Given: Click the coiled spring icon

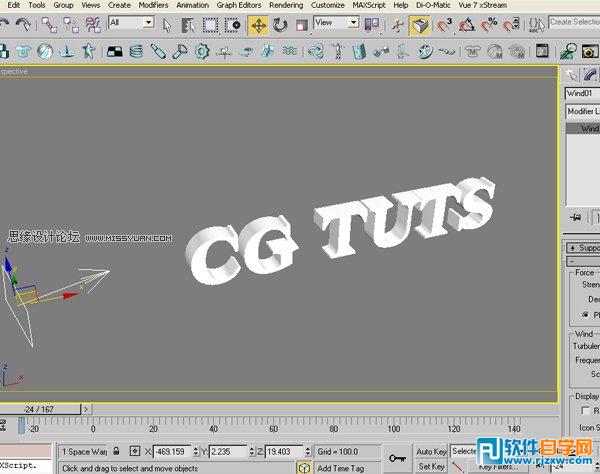Looking at the screenshot, I should pyautogui.click(x=136, y=51).
